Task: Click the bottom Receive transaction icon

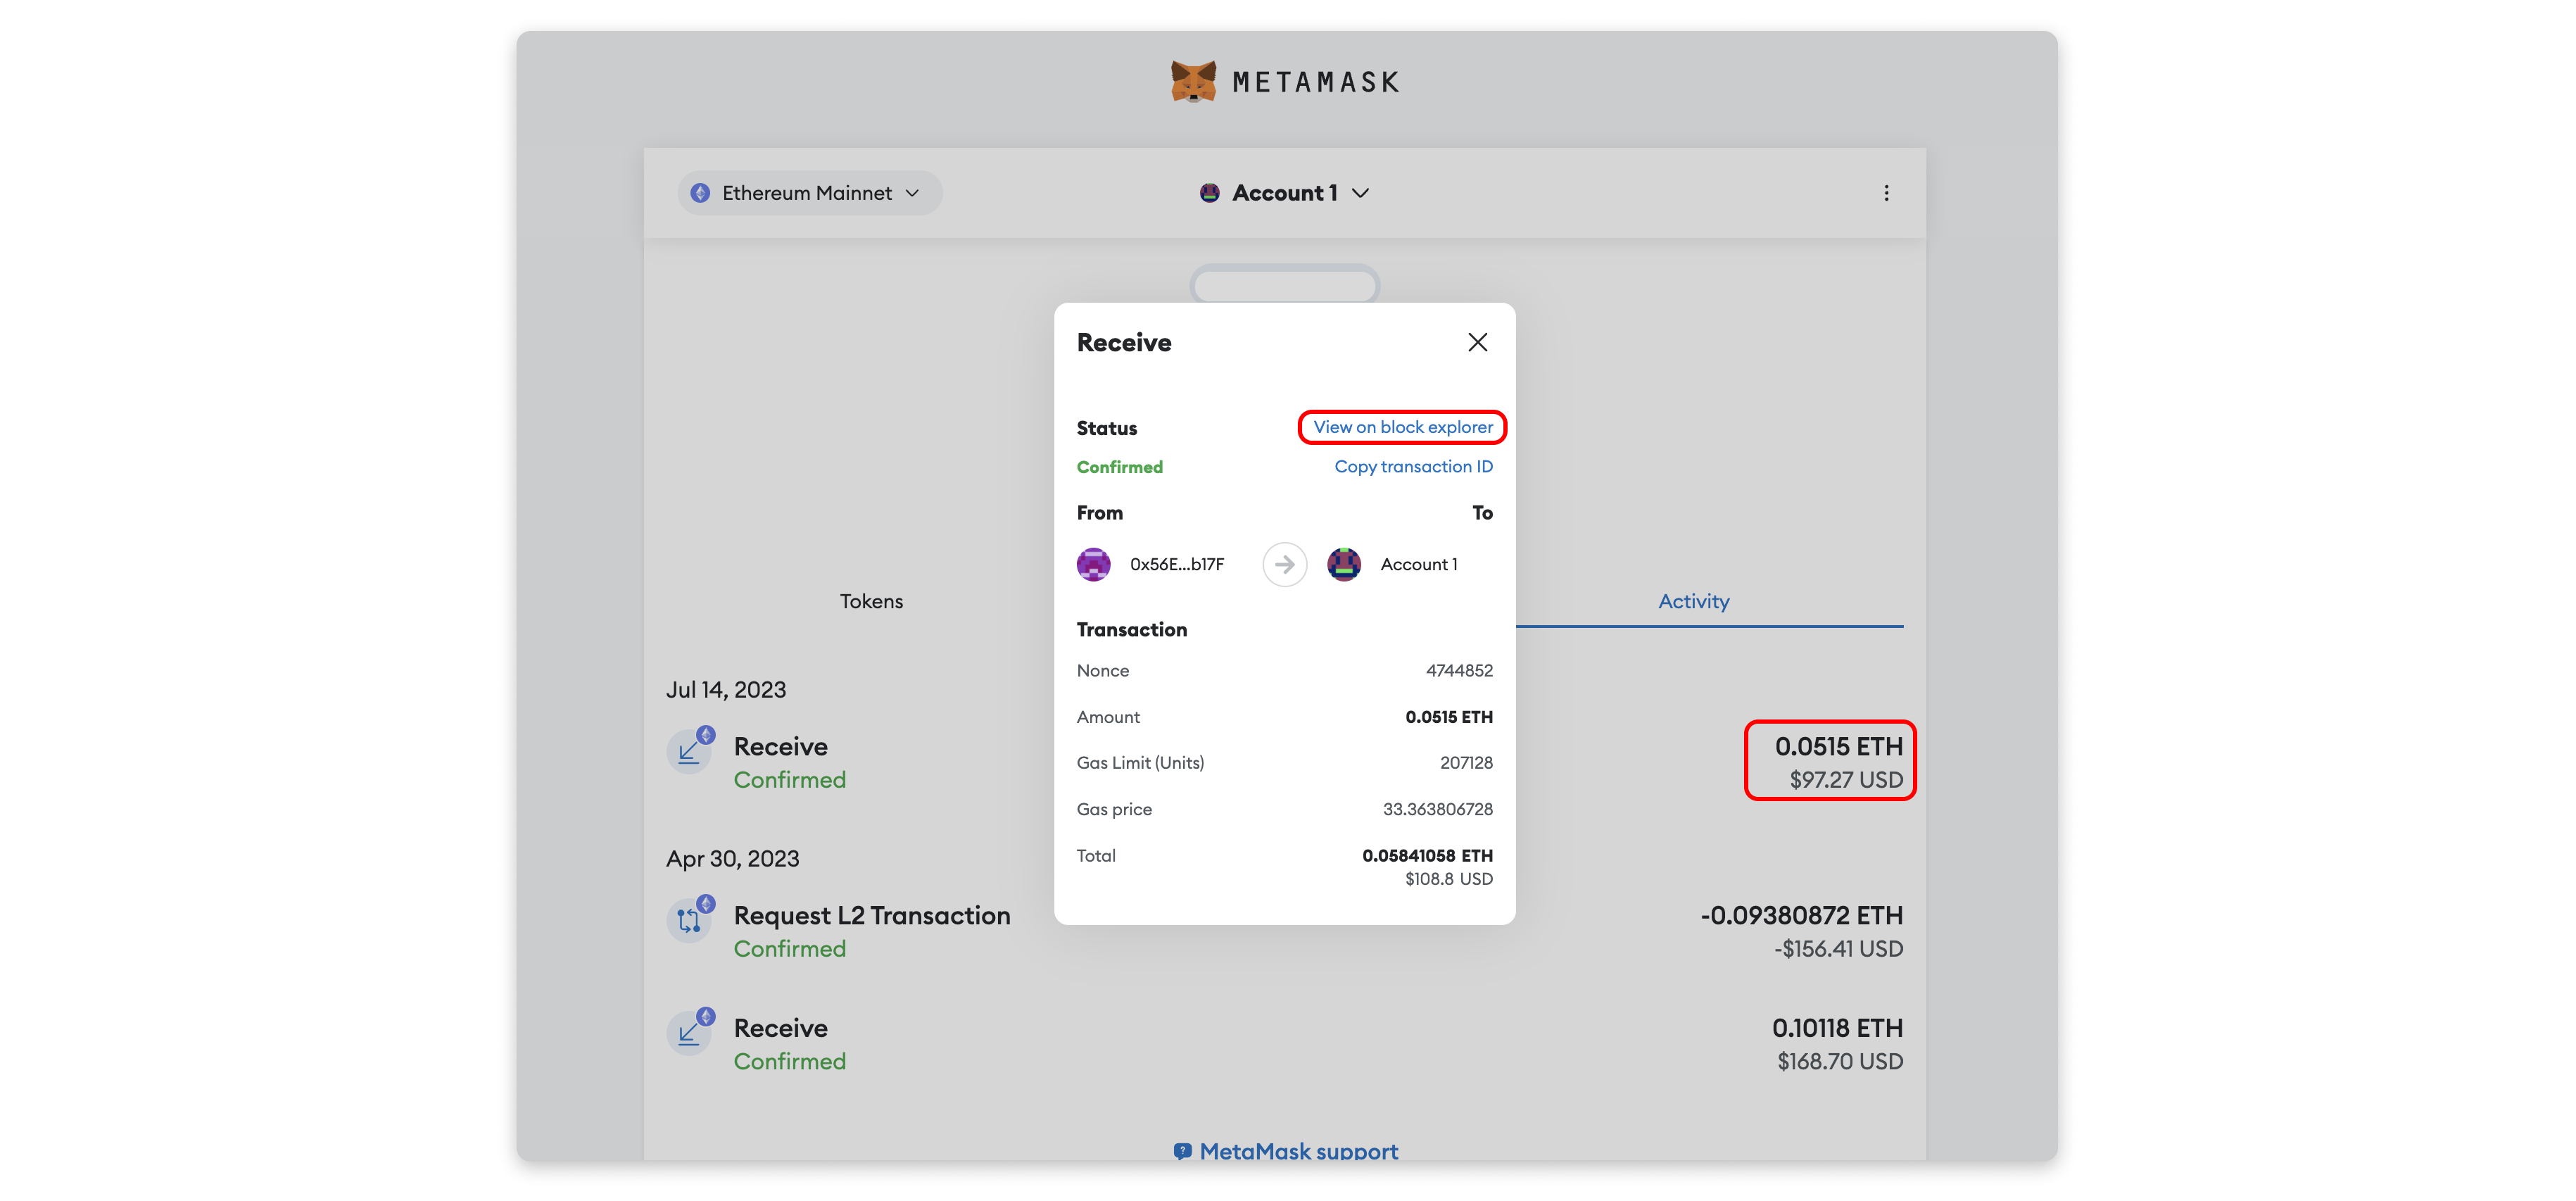Action: [691, 1031]
